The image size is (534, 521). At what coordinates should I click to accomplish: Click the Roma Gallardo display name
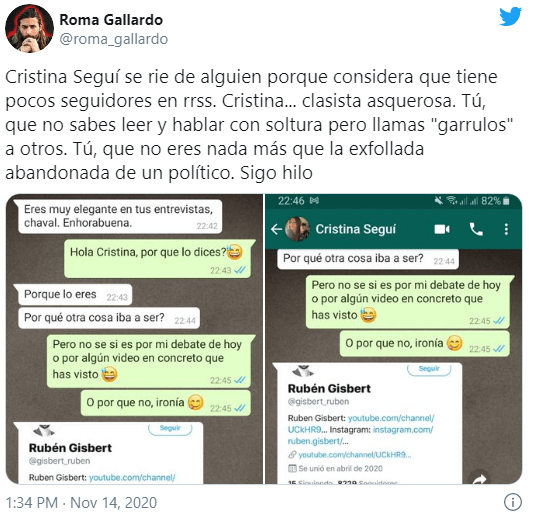pos(111,20)
